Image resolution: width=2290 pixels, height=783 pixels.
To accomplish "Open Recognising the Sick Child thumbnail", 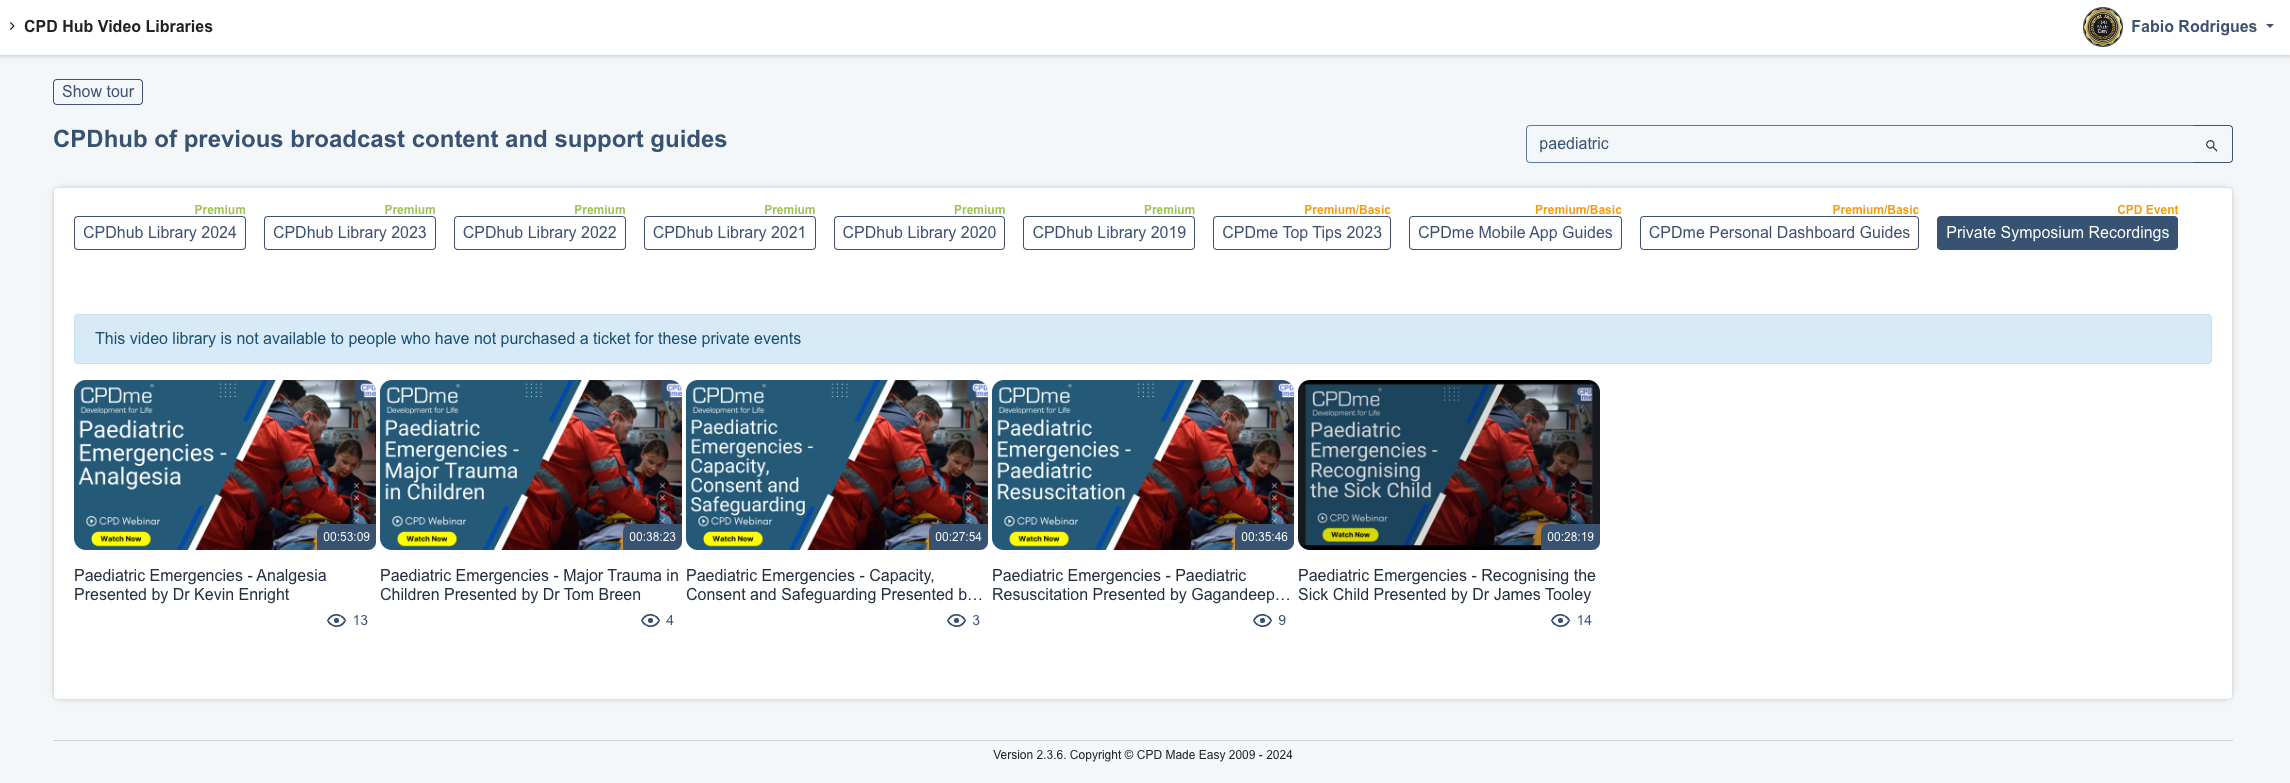I will click(x=1449, y=465).
